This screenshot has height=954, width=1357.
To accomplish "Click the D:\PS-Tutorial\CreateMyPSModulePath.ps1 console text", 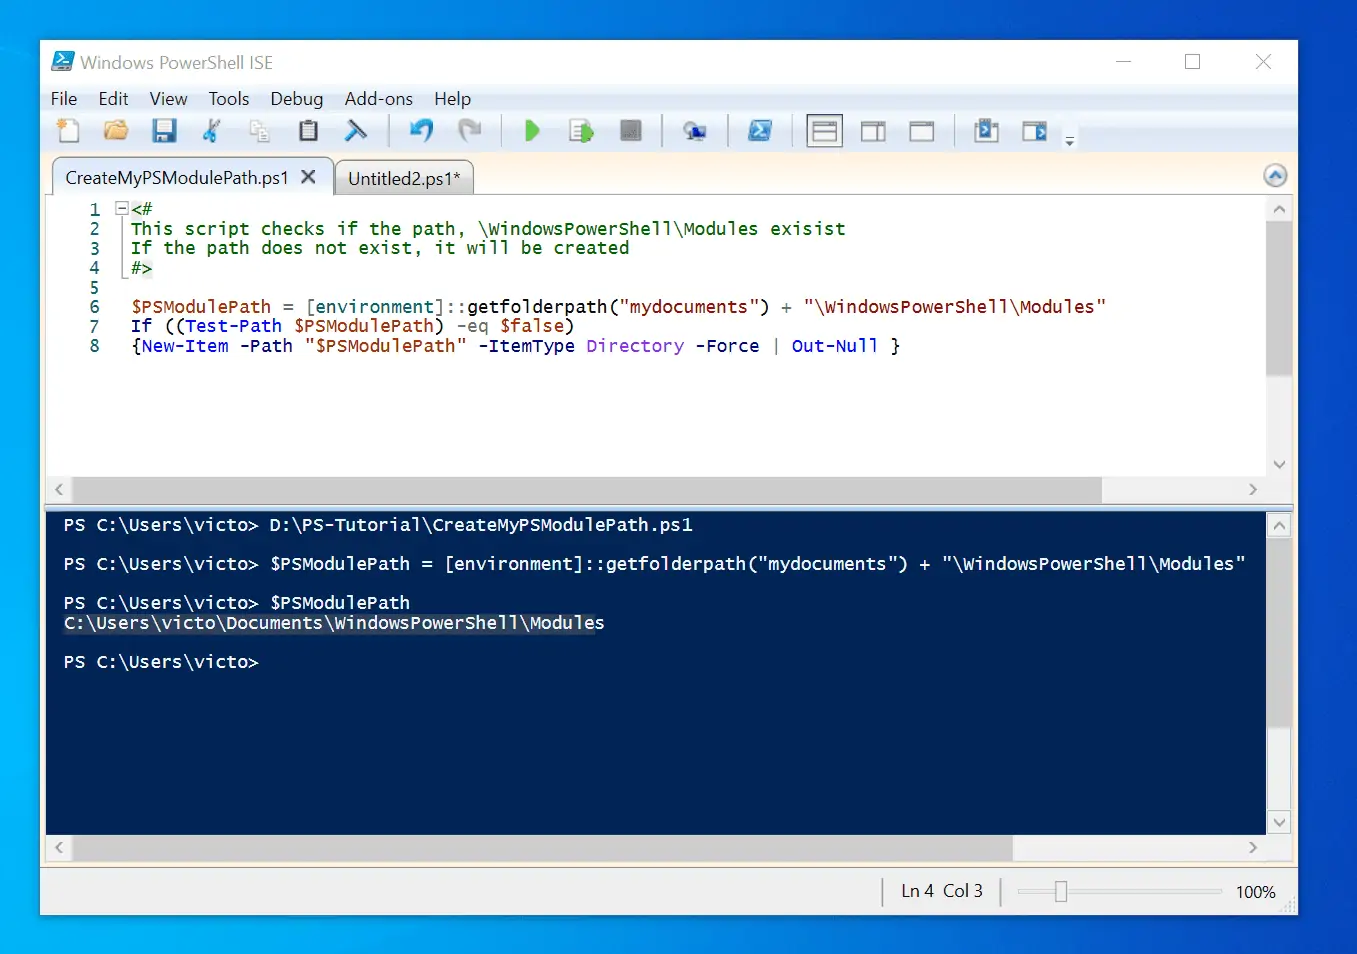I will click(481, 525).
